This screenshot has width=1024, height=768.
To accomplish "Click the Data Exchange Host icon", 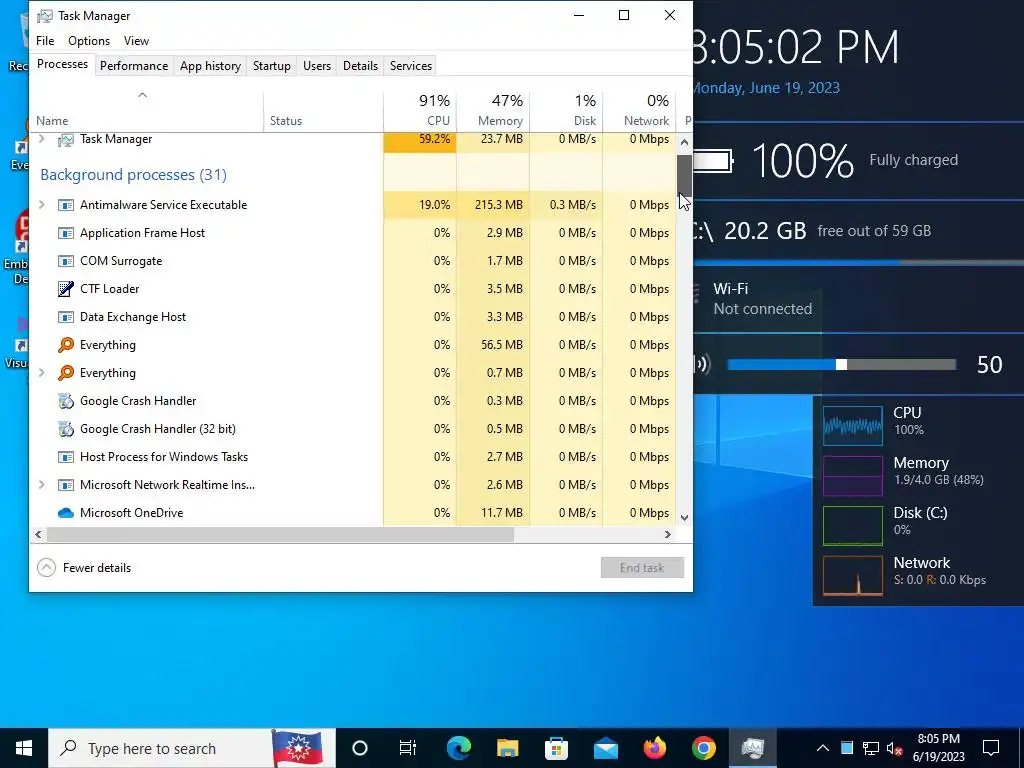I will pos(65,317).
